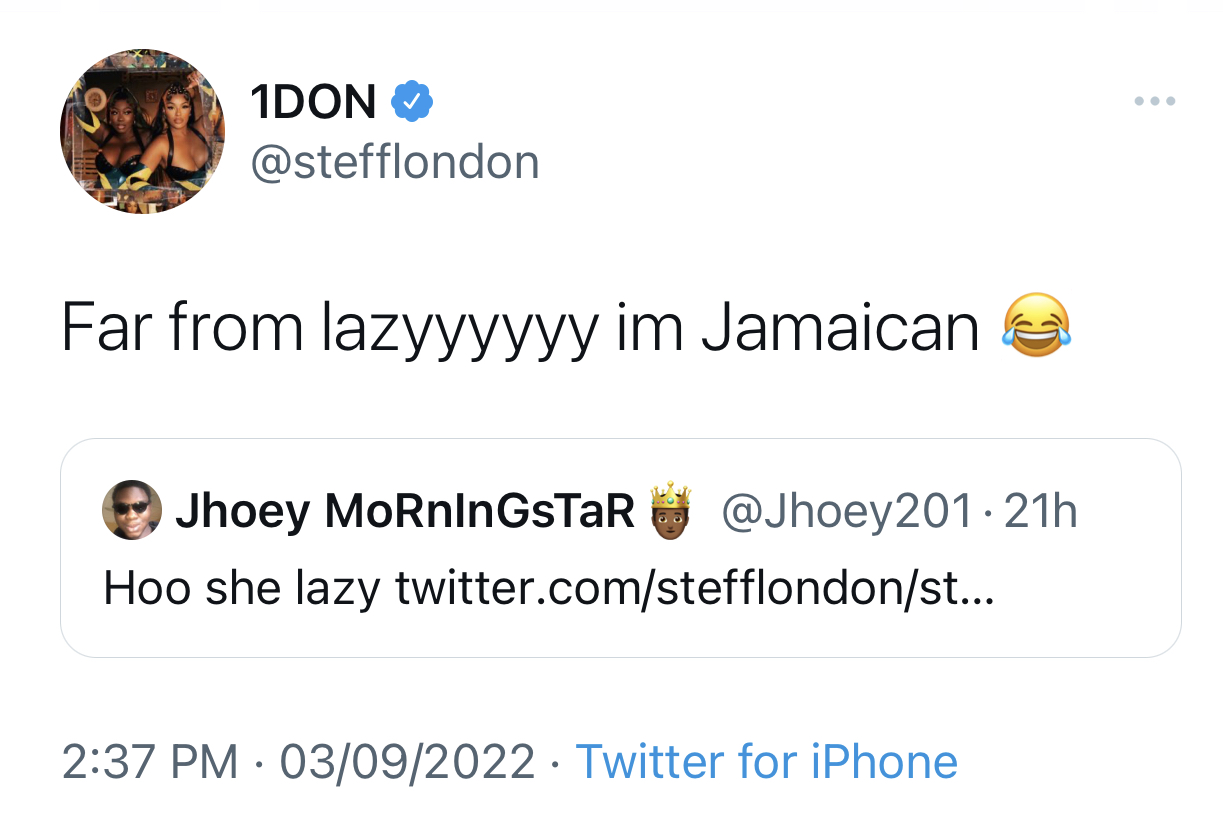
Task: Click the 03/09/2022 date
Action: tap(407, 762)
